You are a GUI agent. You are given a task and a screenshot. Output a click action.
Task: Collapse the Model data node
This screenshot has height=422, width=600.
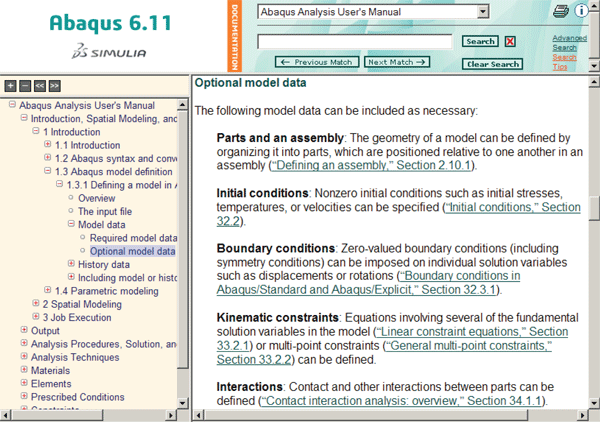pyautogui.click(x=71, y=224)
